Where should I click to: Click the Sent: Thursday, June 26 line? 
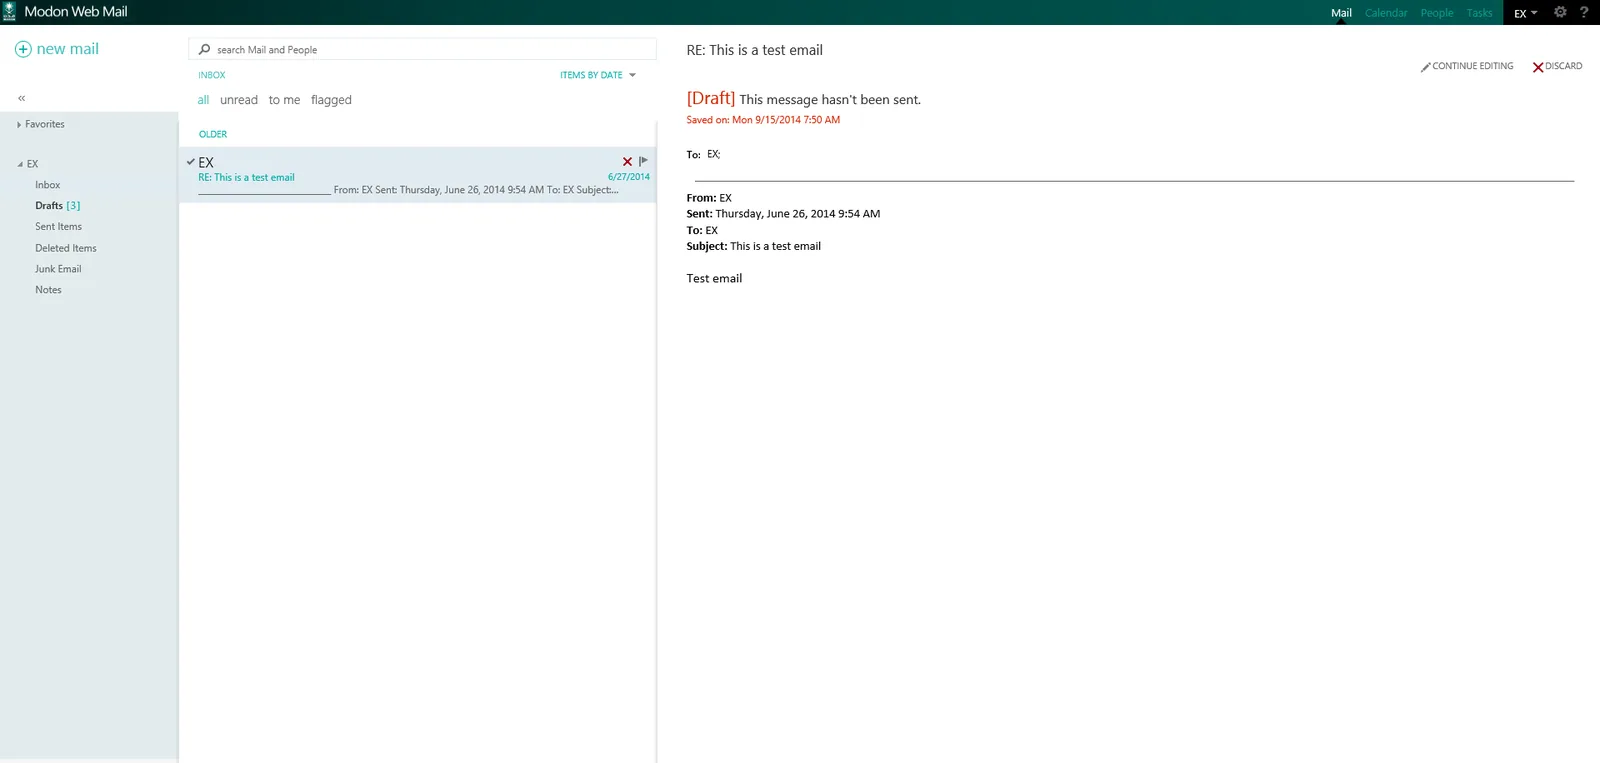[783, 214]
